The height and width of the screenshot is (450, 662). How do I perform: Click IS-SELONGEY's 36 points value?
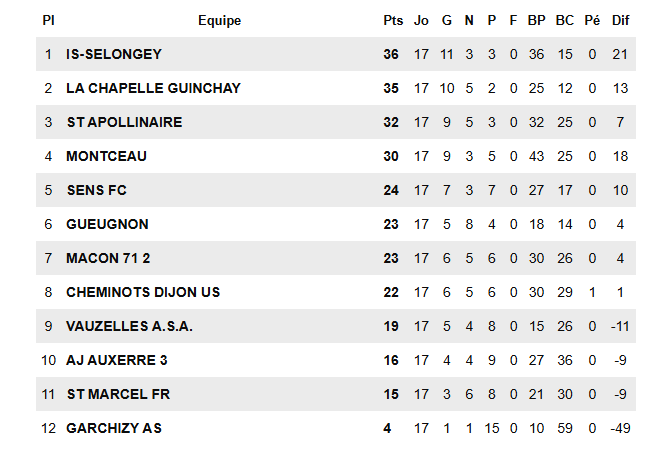(x=391, y=54)
